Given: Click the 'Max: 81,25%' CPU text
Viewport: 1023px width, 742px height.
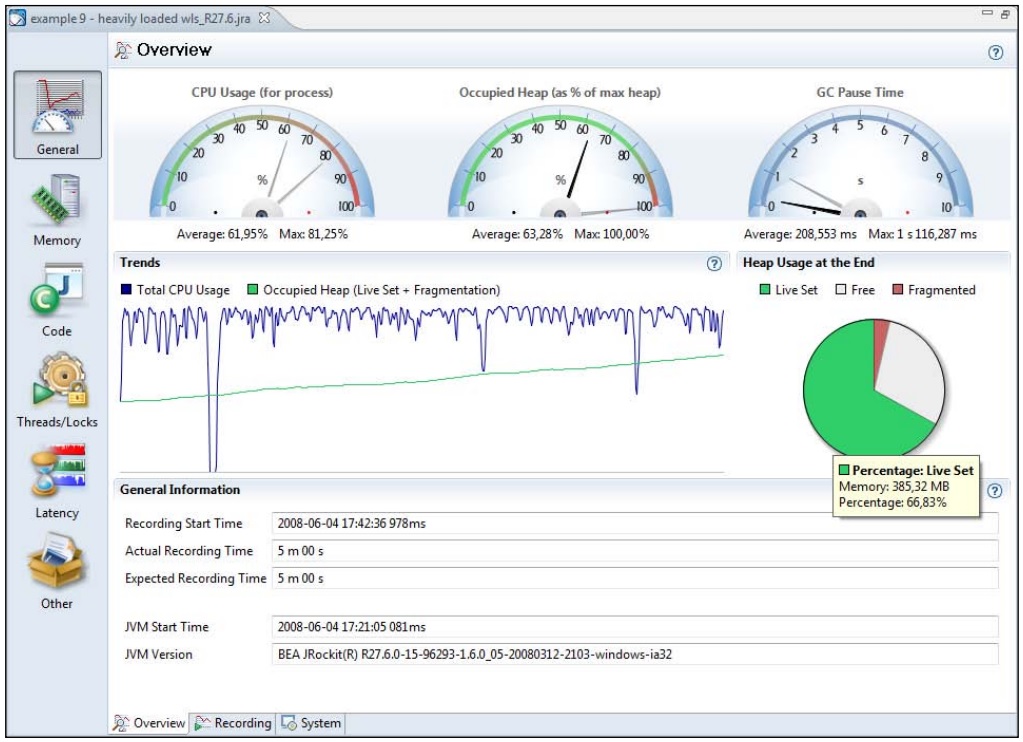Looking at the screenshot, I should (313, 234).
